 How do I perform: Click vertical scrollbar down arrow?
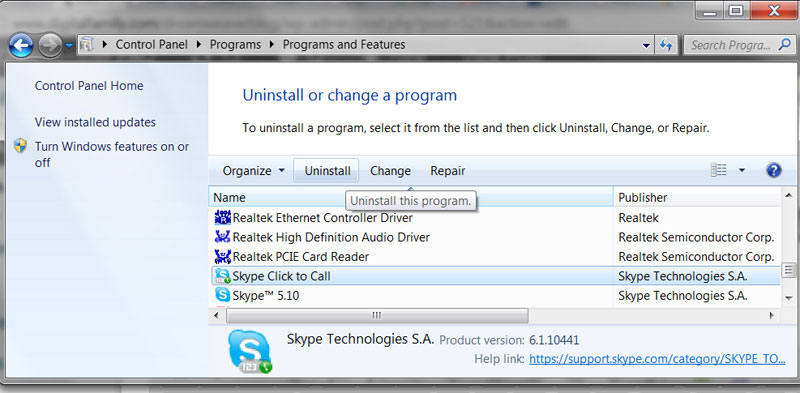(788, 298)
